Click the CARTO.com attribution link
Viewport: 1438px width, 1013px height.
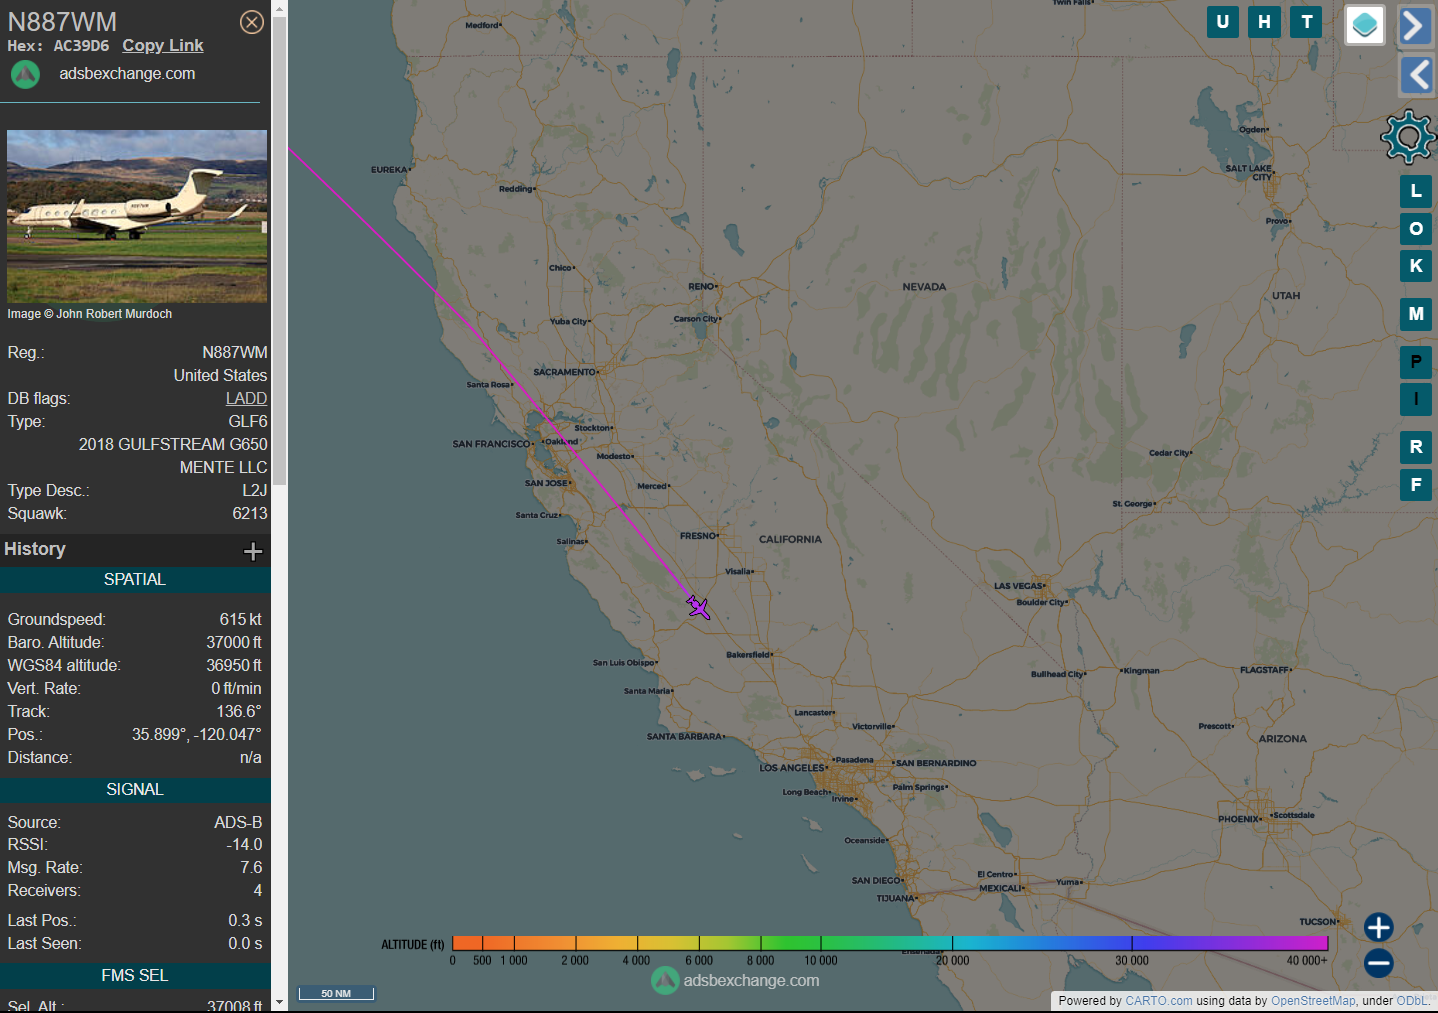(1159, 1001)
